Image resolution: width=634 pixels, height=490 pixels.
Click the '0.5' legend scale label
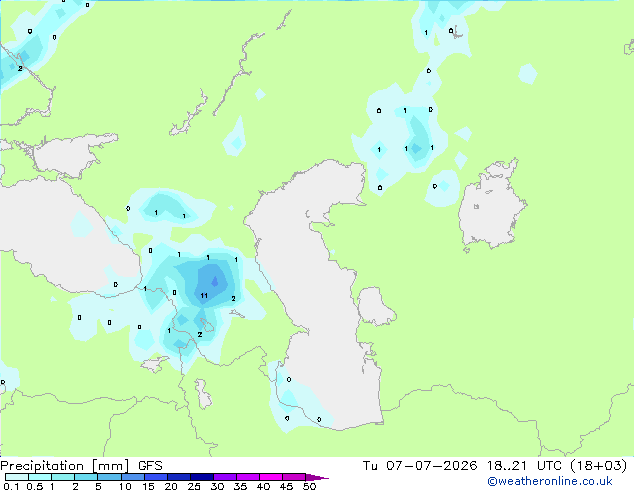tap(34, 486)
